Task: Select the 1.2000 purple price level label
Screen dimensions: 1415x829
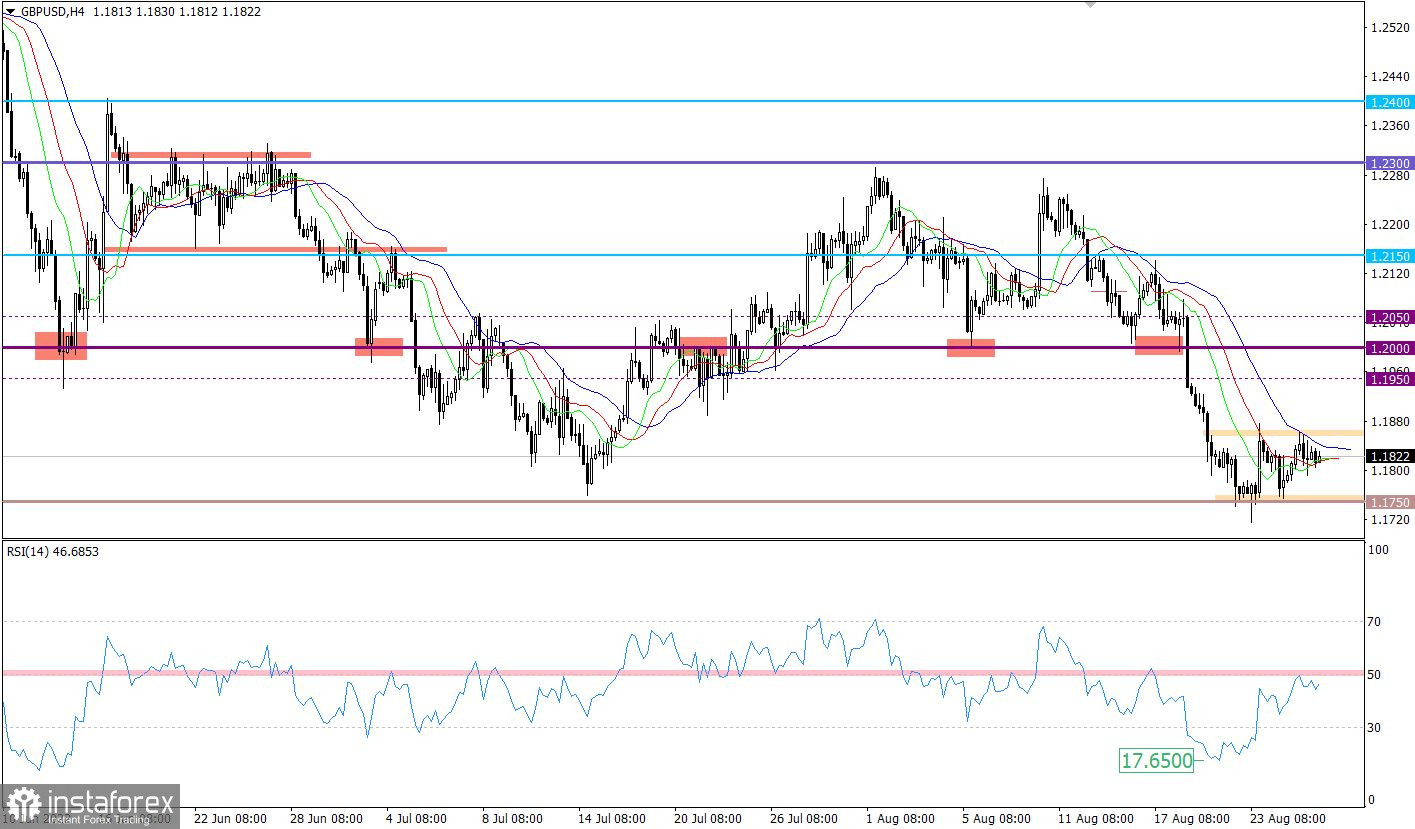Action: pyautogui.click(x=1389, y=348)
